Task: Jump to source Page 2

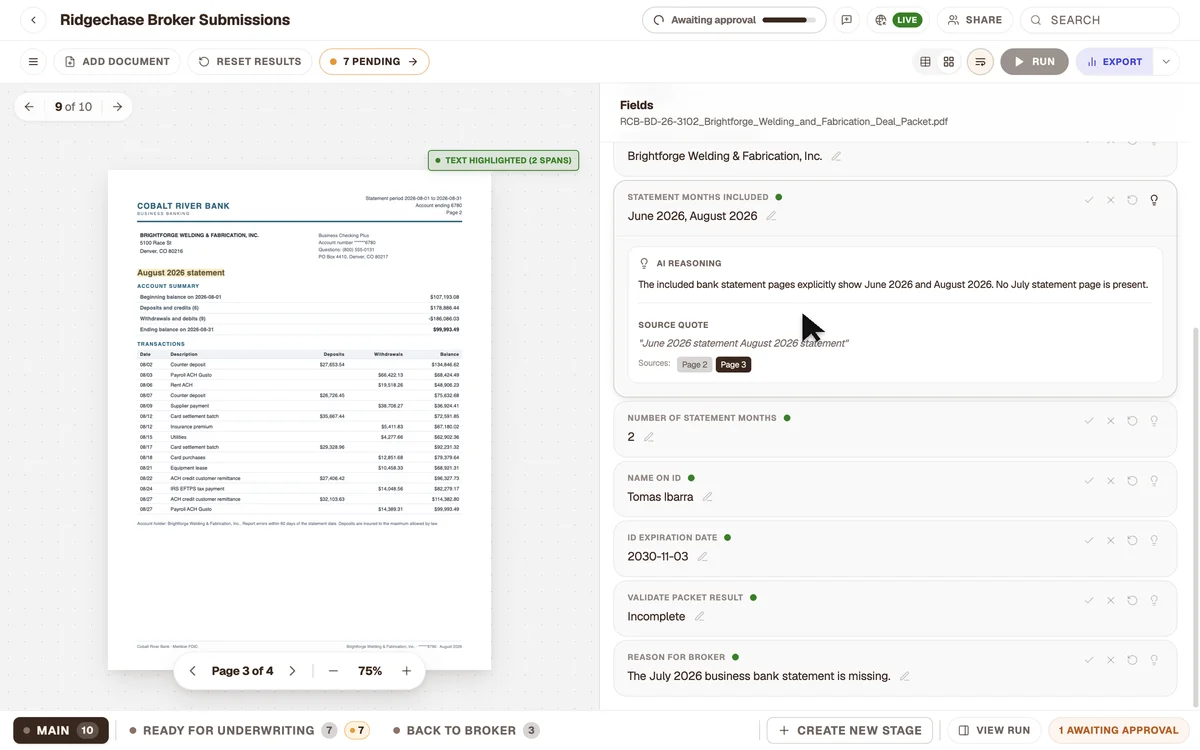Action: point(694,365)
